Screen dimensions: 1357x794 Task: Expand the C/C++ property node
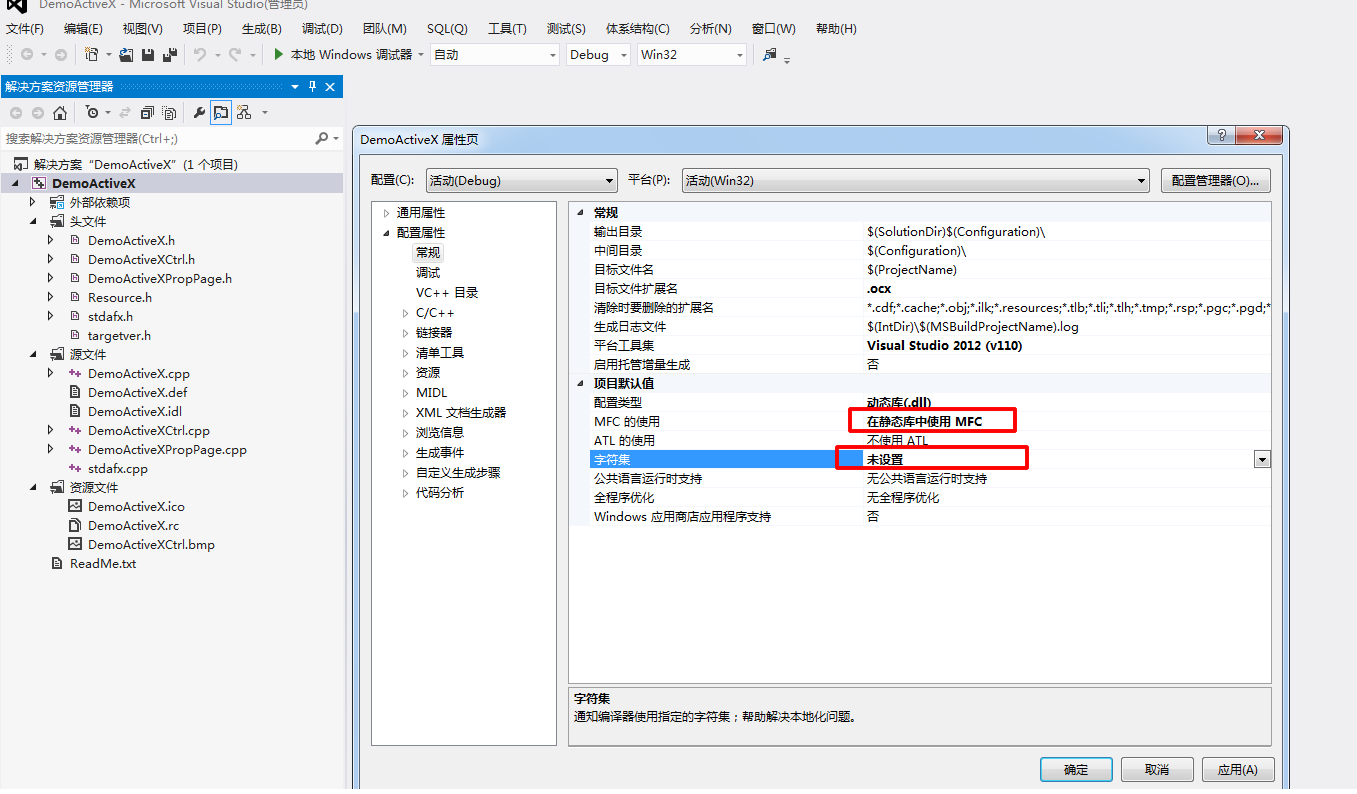click(x=405, y=313)
